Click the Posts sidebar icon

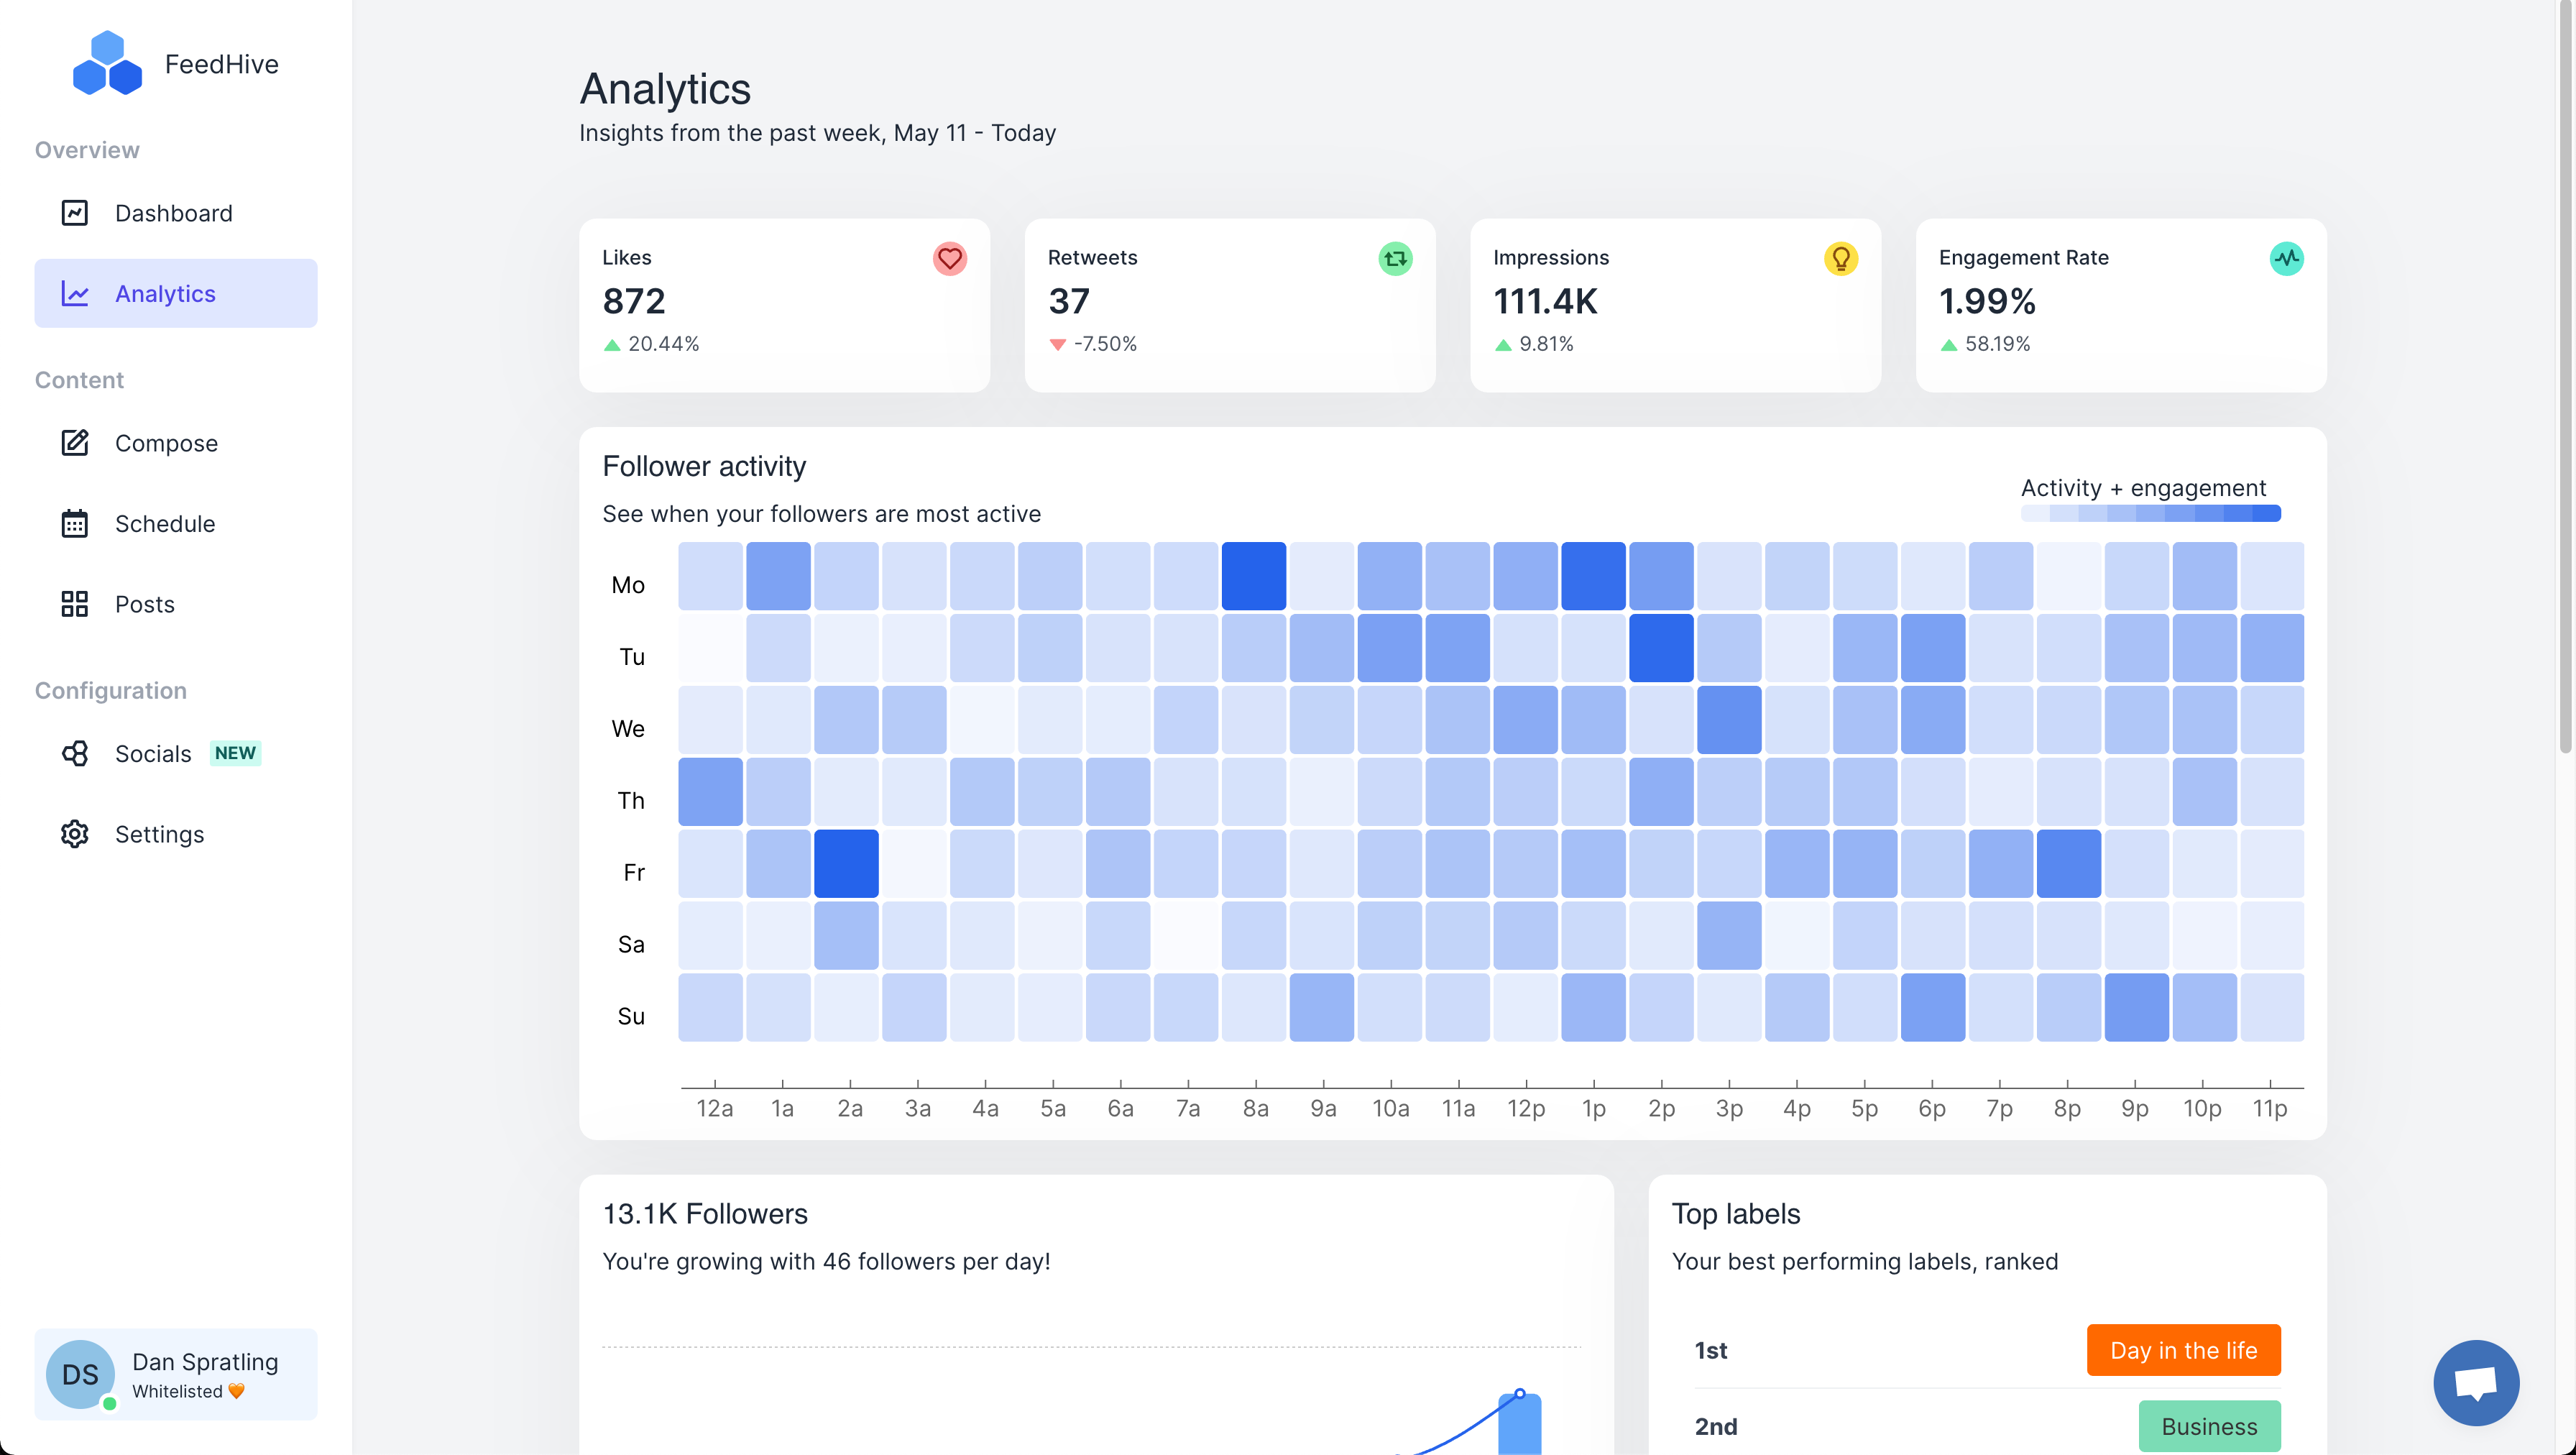click(x=73, y=604)
